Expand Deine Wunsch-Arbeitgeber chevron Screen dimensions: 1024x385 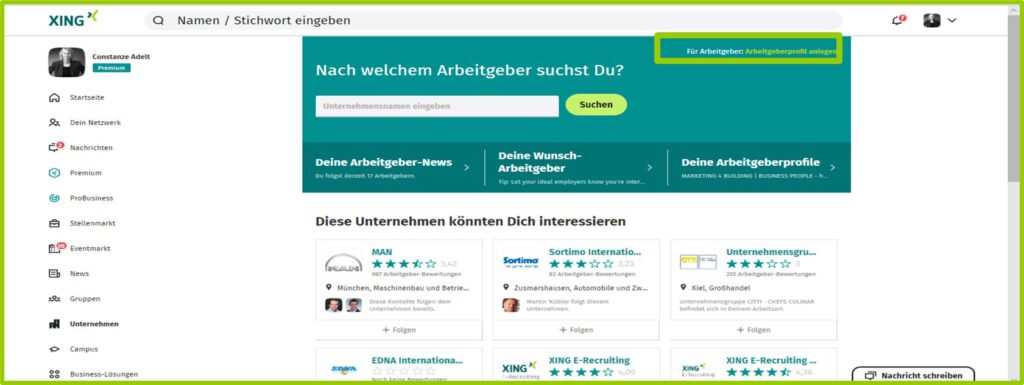point(649,168)
